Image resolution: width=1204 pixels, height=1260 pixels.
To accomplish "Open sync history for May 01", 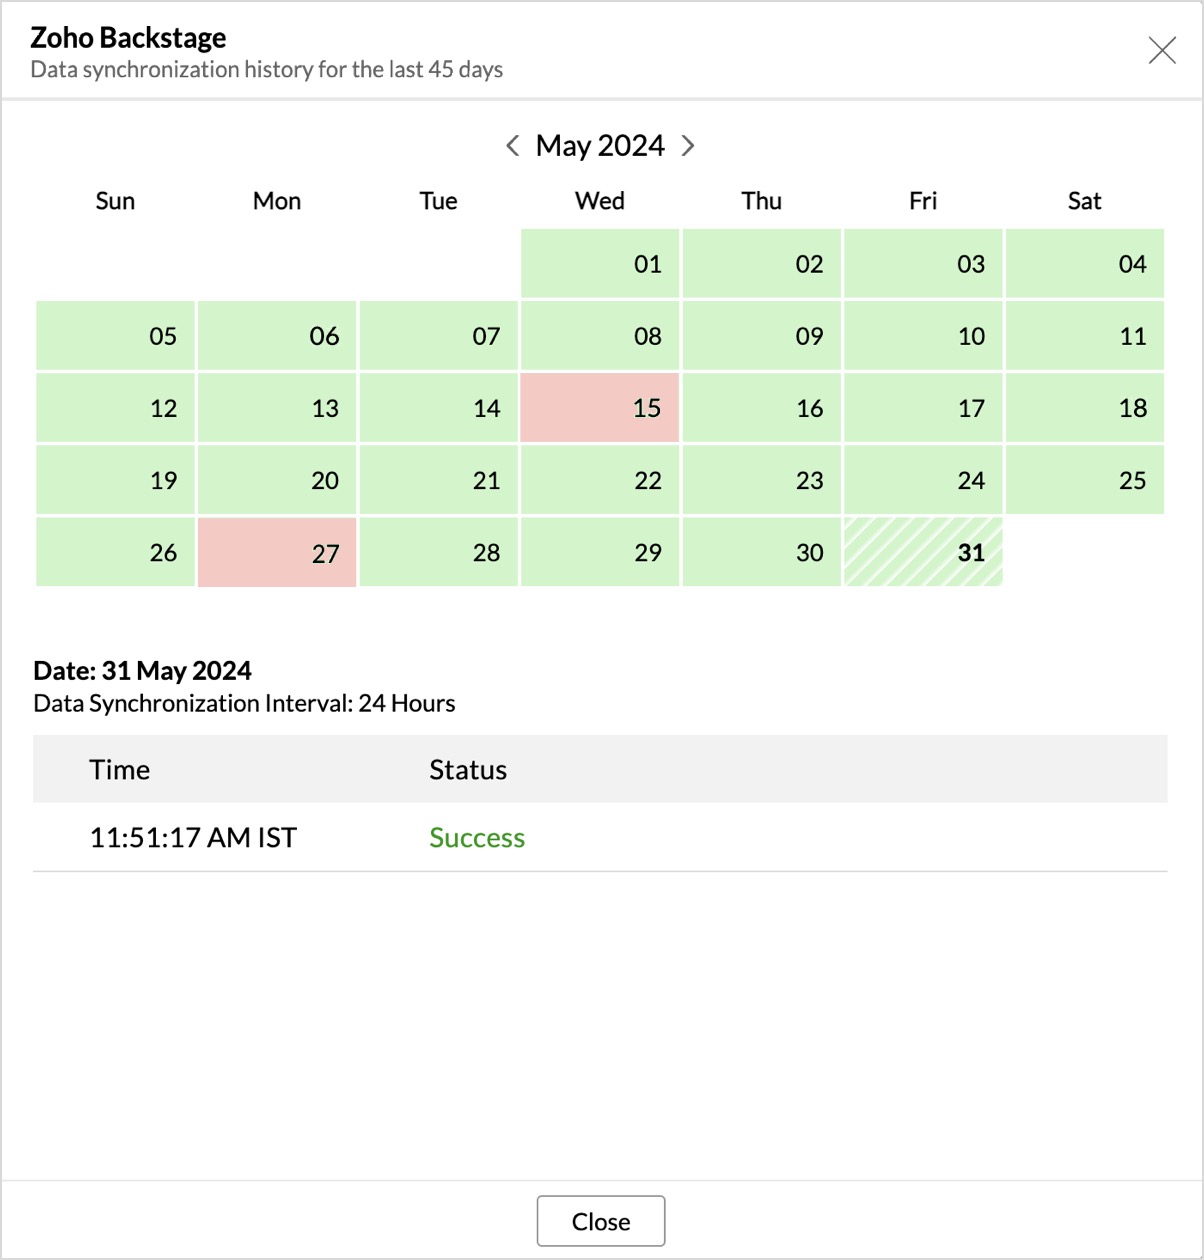I will click(x=600, y=264).
